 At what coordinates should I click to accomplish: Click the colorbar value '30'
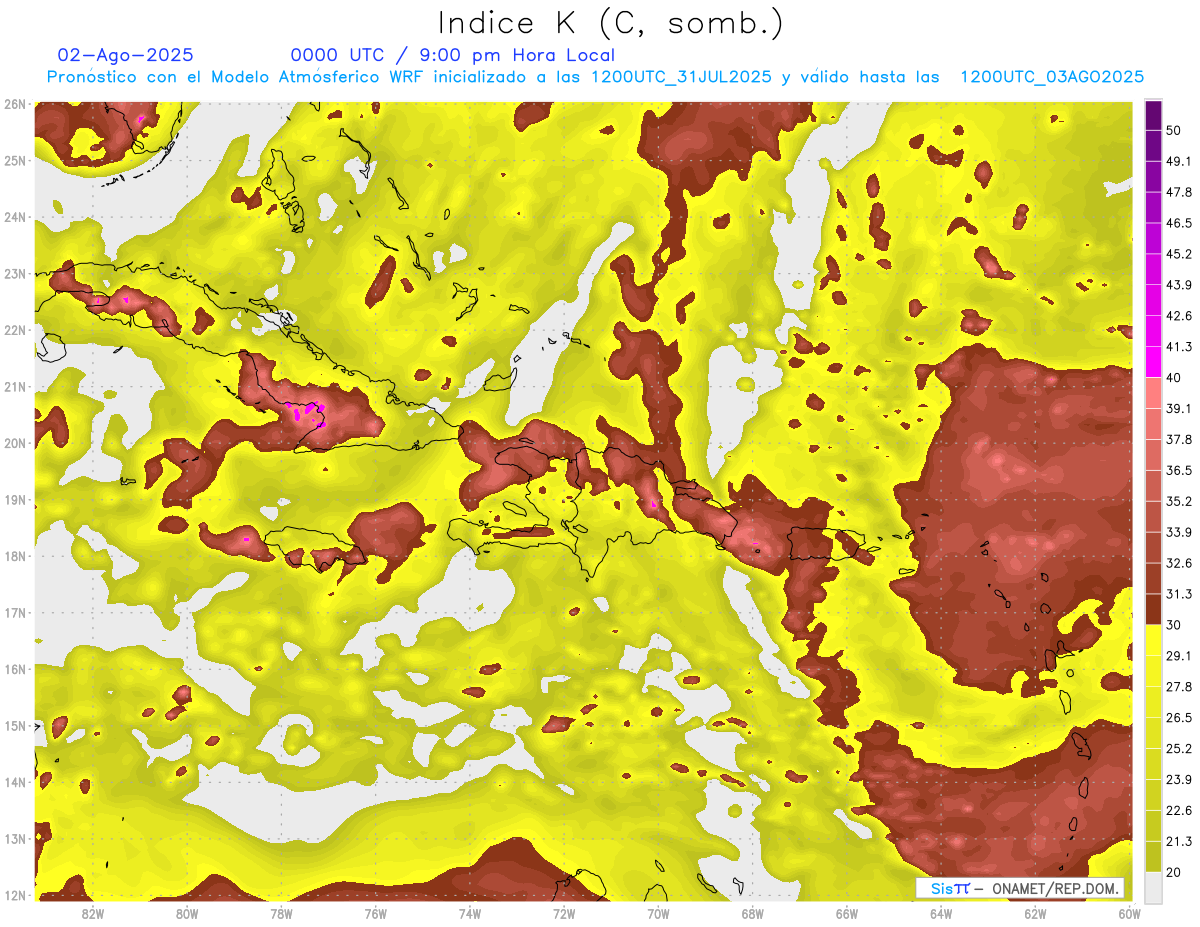(1174, 625)
